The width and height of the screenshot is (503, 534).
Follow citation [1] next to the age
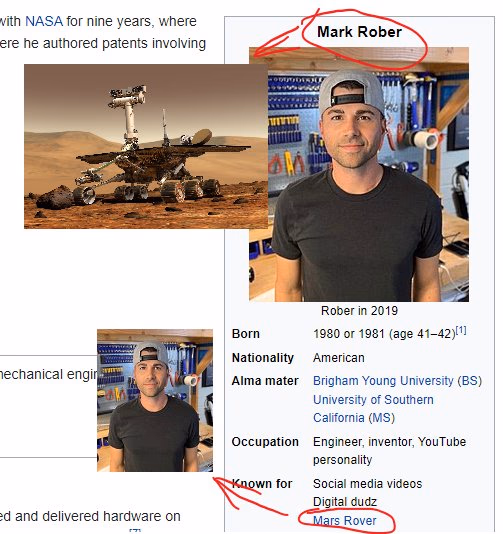(x=461, y=330)
